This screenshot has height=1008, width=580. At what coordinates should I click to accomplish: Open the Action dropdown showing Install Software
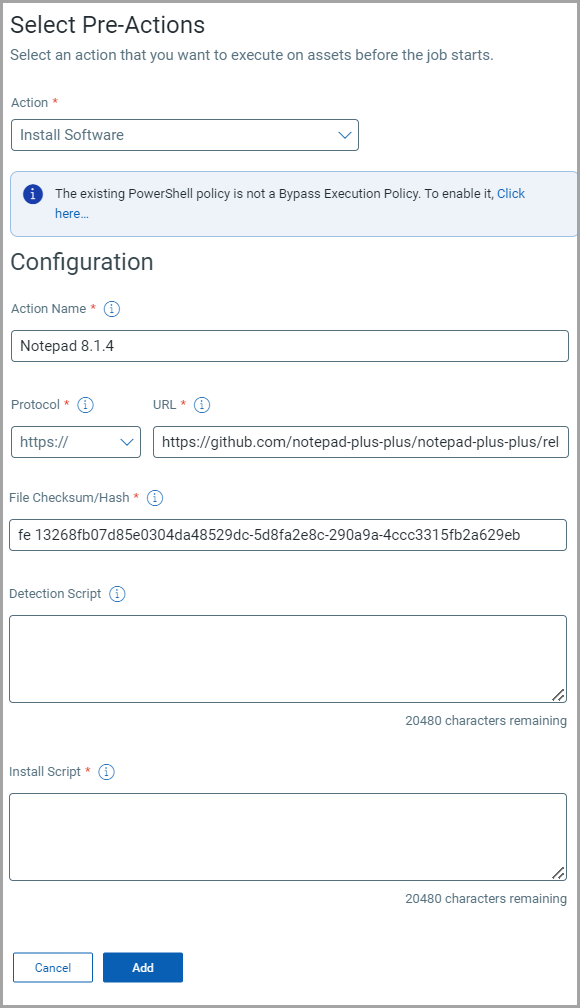click(x=184, y=135)
